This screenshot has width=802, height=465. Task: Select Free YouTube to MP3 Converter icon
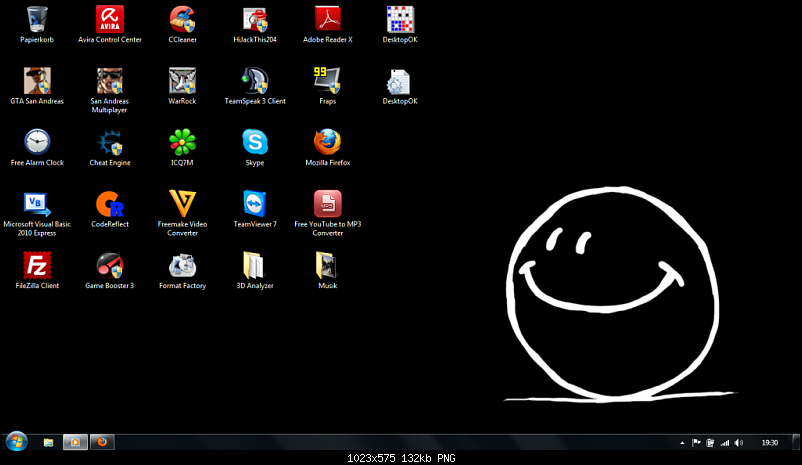pos(327,203)
